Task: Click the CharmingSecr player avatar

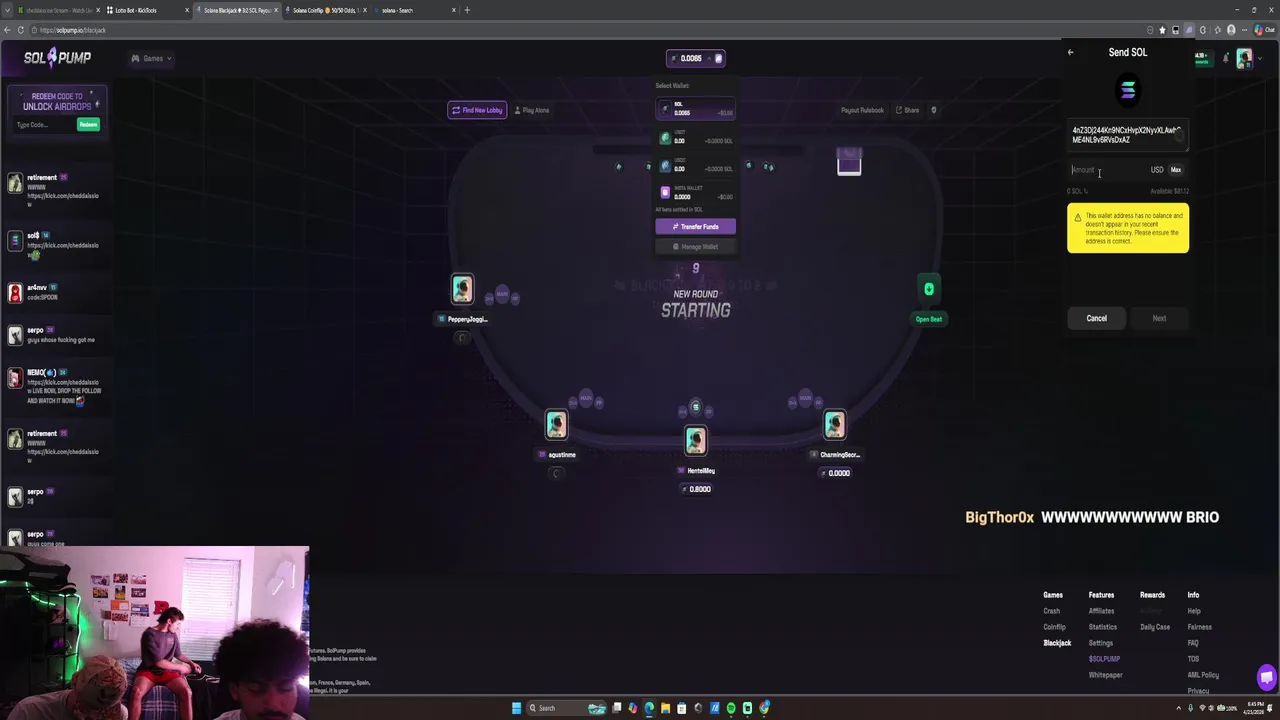Action: (834, 425)
